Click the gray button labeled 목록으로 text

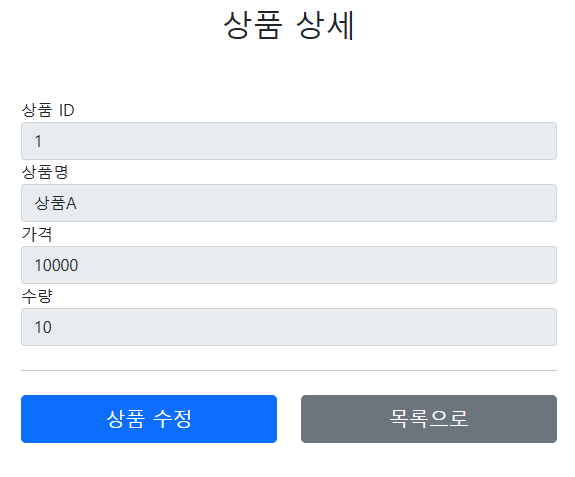click(x=429, y=419)
